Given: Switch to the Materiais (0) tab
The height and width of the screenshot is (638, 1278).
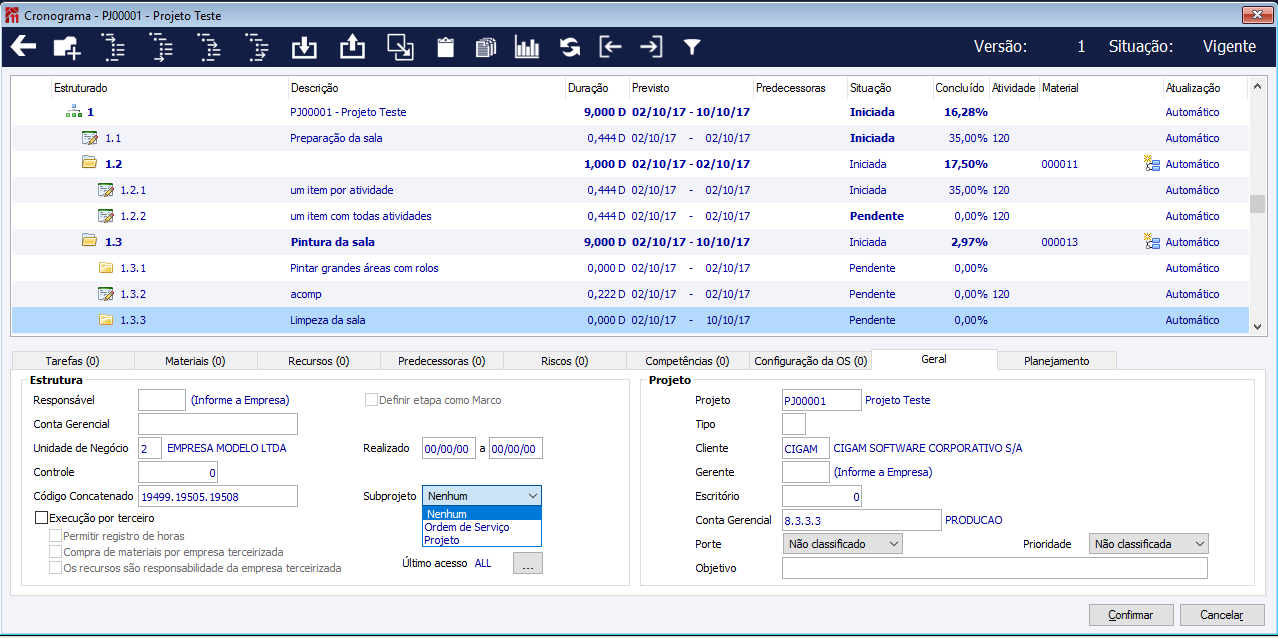Looking at the screenshot, I should click(195, 361).
